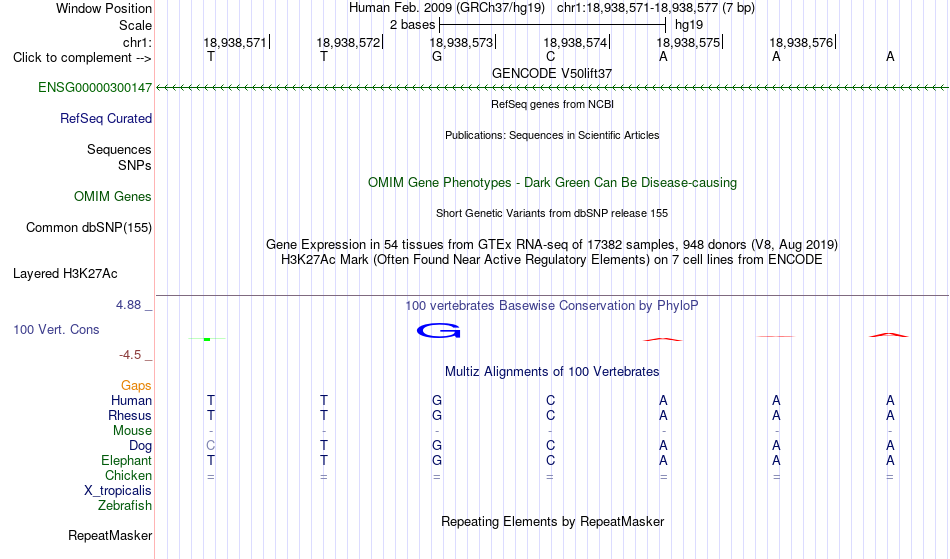
Task: Click the hg19 label beside scale bar
Action: (x=689, y=25)
